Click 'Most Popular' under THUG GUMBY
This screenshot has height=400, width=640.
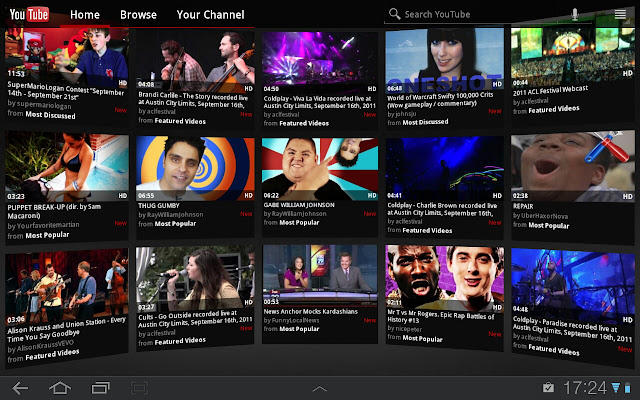(x=176, y=224)
